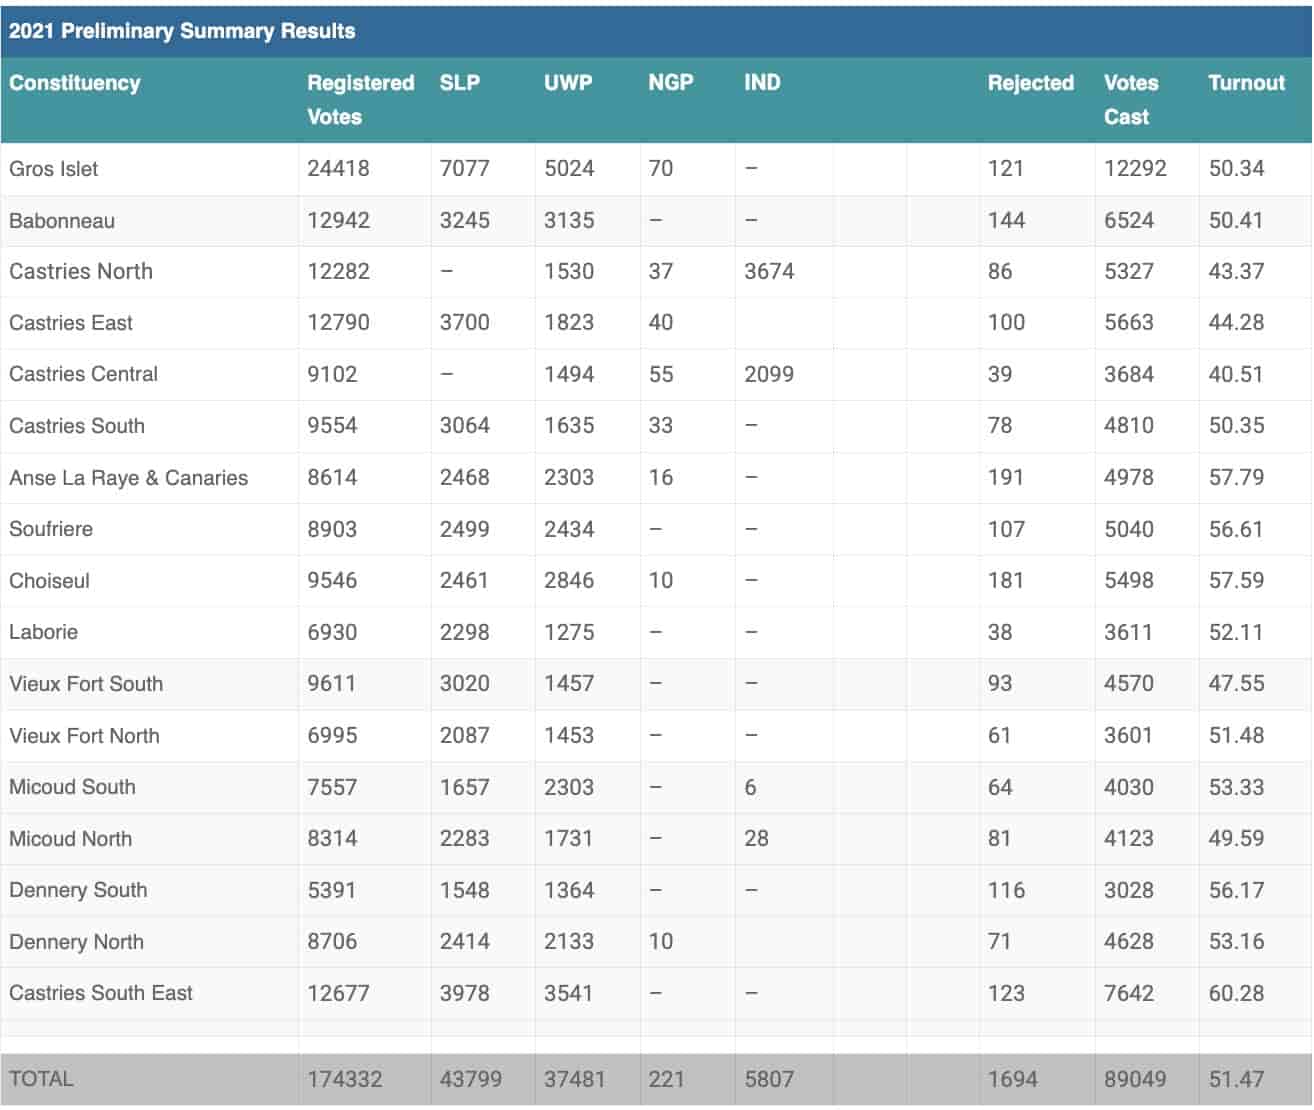Click the IND column header

pos(762,83)
